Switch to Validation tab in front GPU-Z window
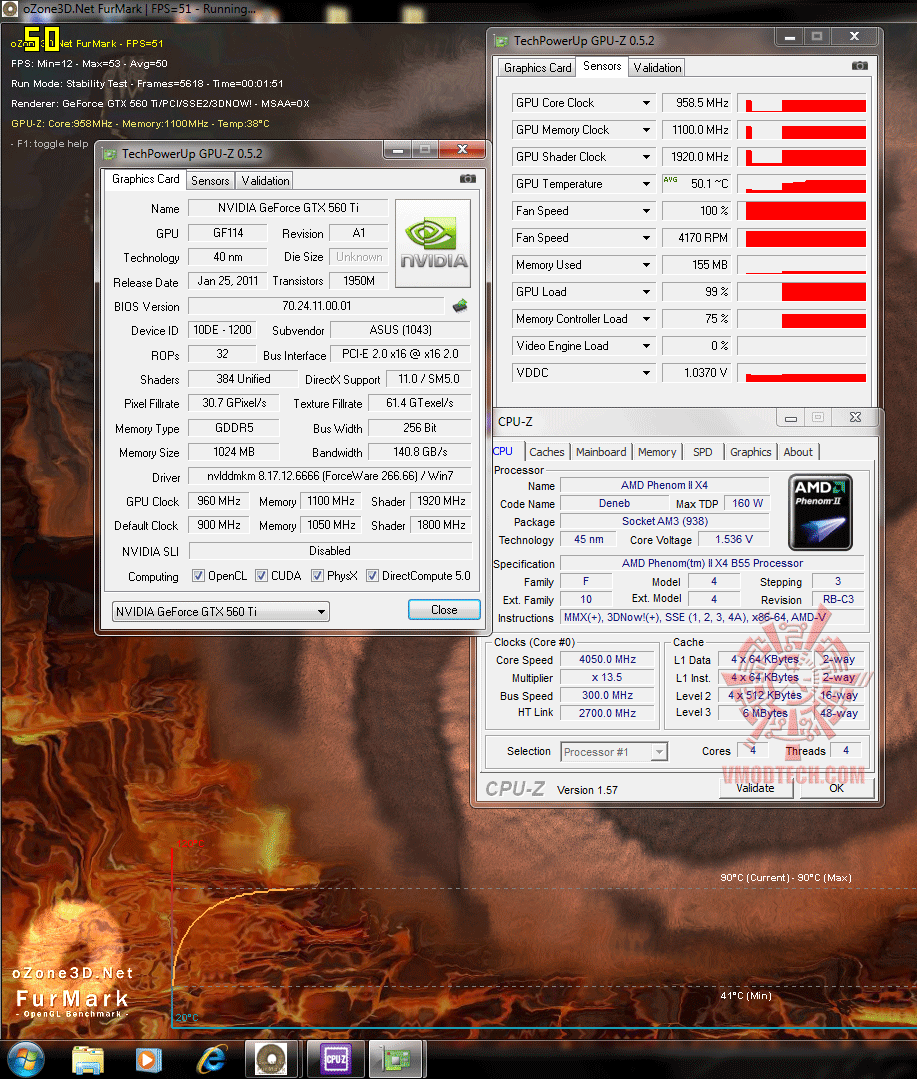This screenshot has width=917, height=1079. pyautogui.click(x=265, y=181)
